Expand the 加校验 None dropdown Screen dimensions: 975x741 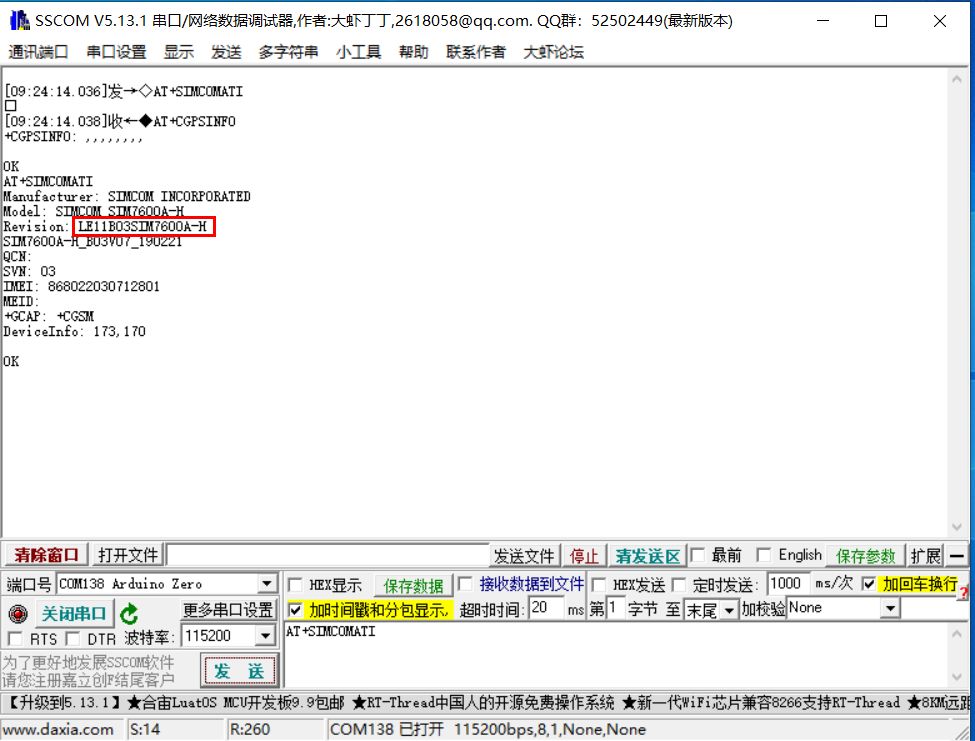click(x=890, y=608)
